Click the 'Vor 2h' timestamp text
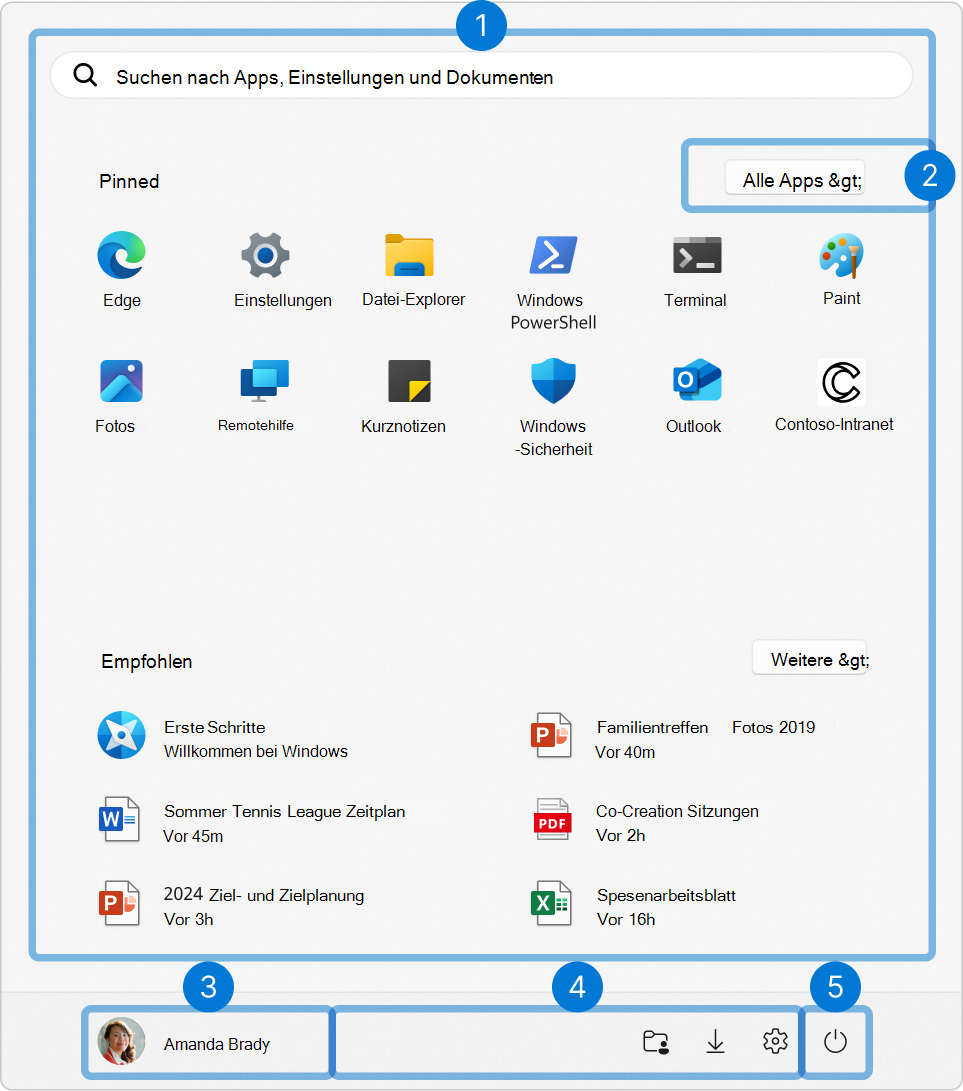Viewport: 963px width, 1091px height. 620,836
